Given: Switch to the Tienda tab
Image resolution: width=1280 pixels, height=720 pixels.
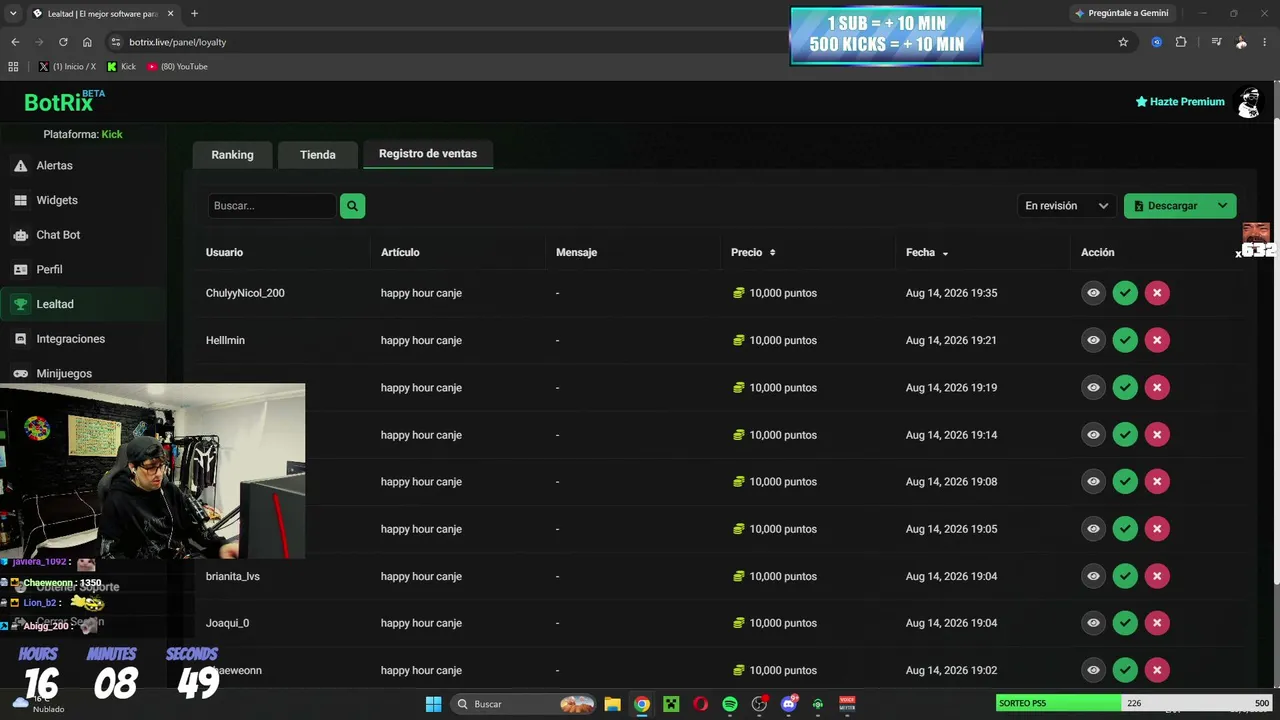Looking at the screenshot, I should (317, 155).
